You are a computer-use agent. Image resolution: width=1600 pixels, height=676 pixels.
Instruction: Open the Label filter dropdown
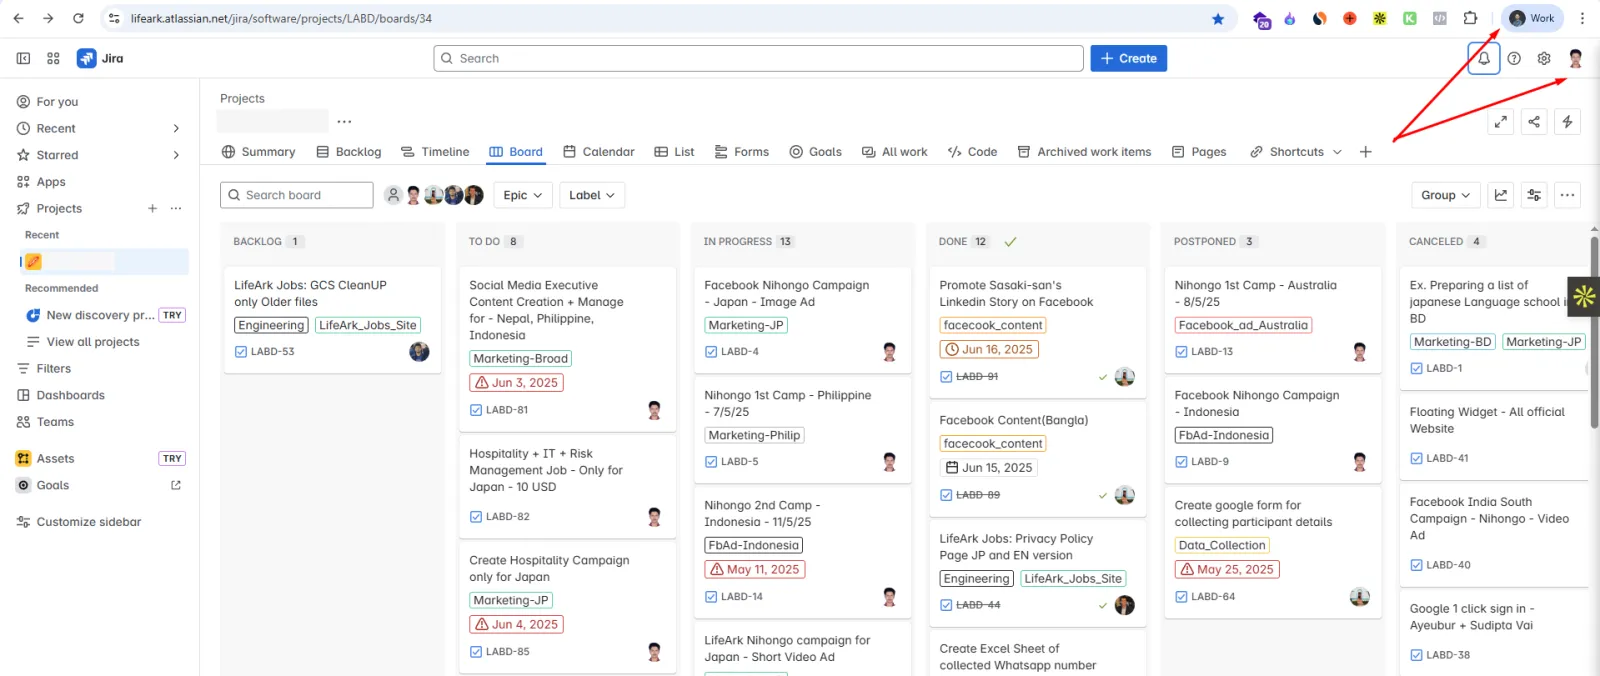pos(592,195)
